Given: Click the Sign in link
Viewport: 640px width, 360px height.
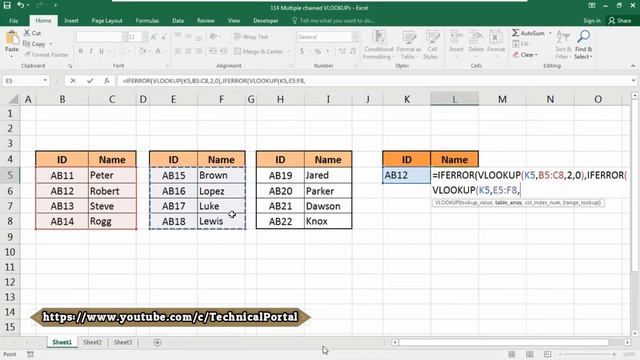Looking at the screenshot, I should point(592,21).
